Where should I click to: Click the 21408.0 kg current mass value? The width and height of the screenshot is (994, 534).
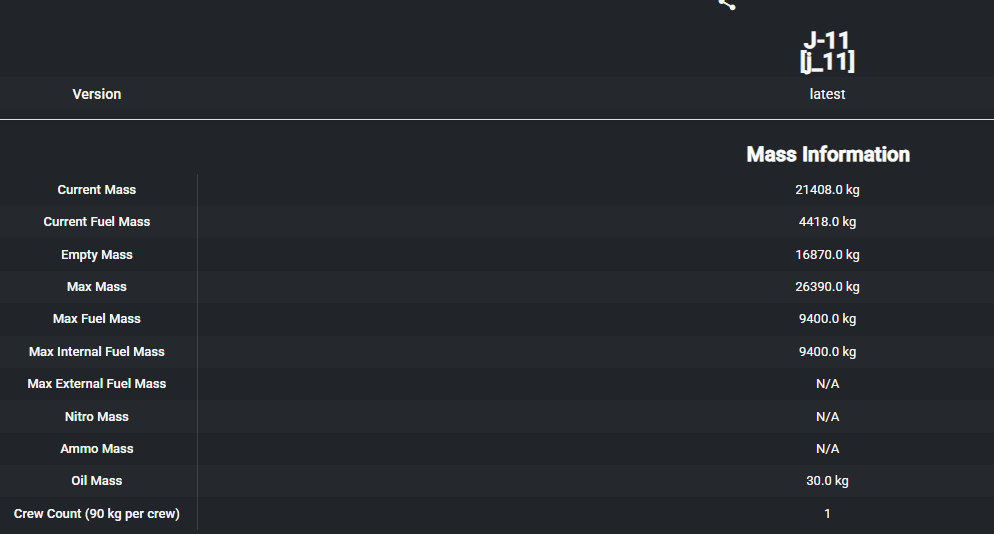[x=827, y=190]
